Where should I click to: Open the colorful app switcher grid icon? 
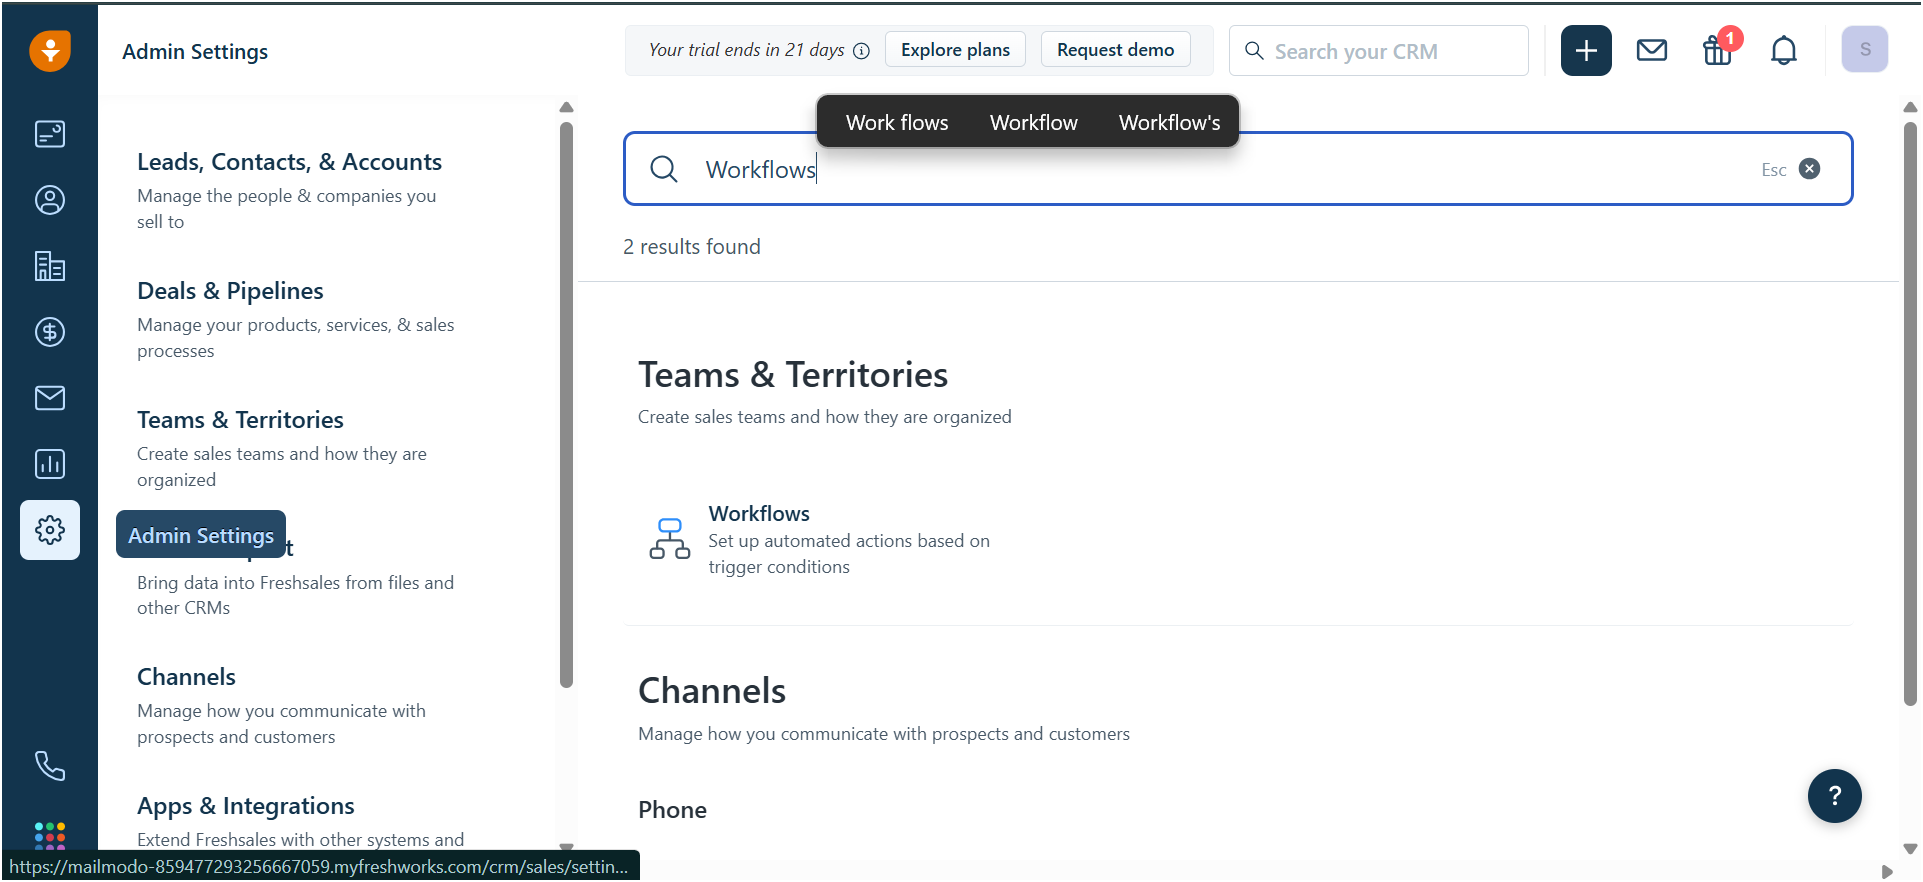coord(50,836)
